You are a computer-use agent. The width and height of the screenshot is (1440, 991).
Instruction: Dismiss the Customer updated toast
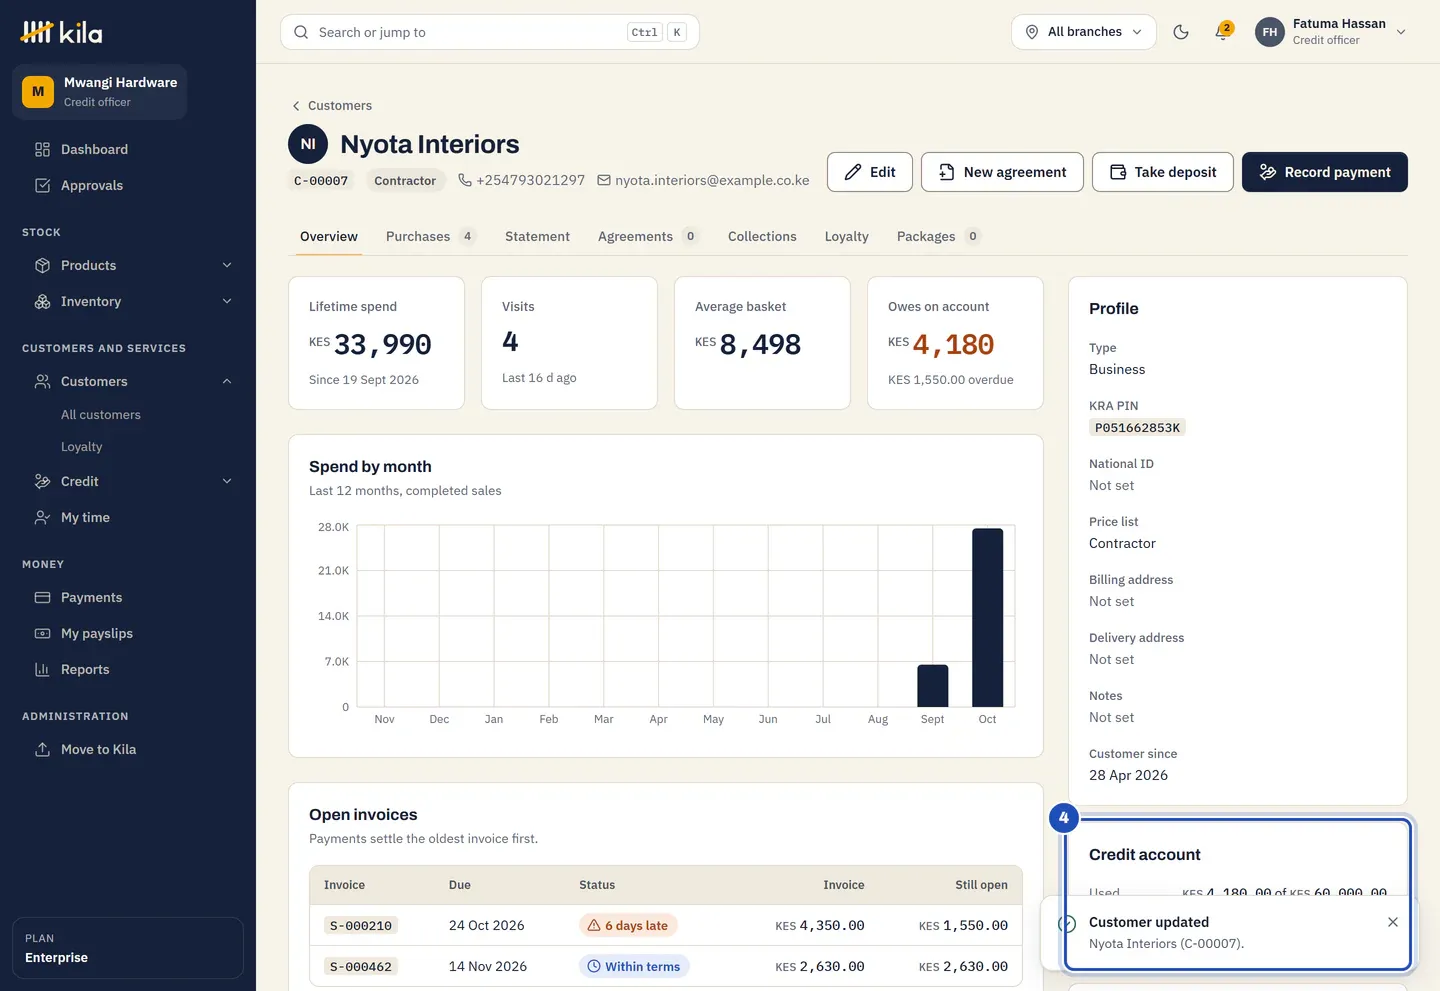(x=1393, y=922)
